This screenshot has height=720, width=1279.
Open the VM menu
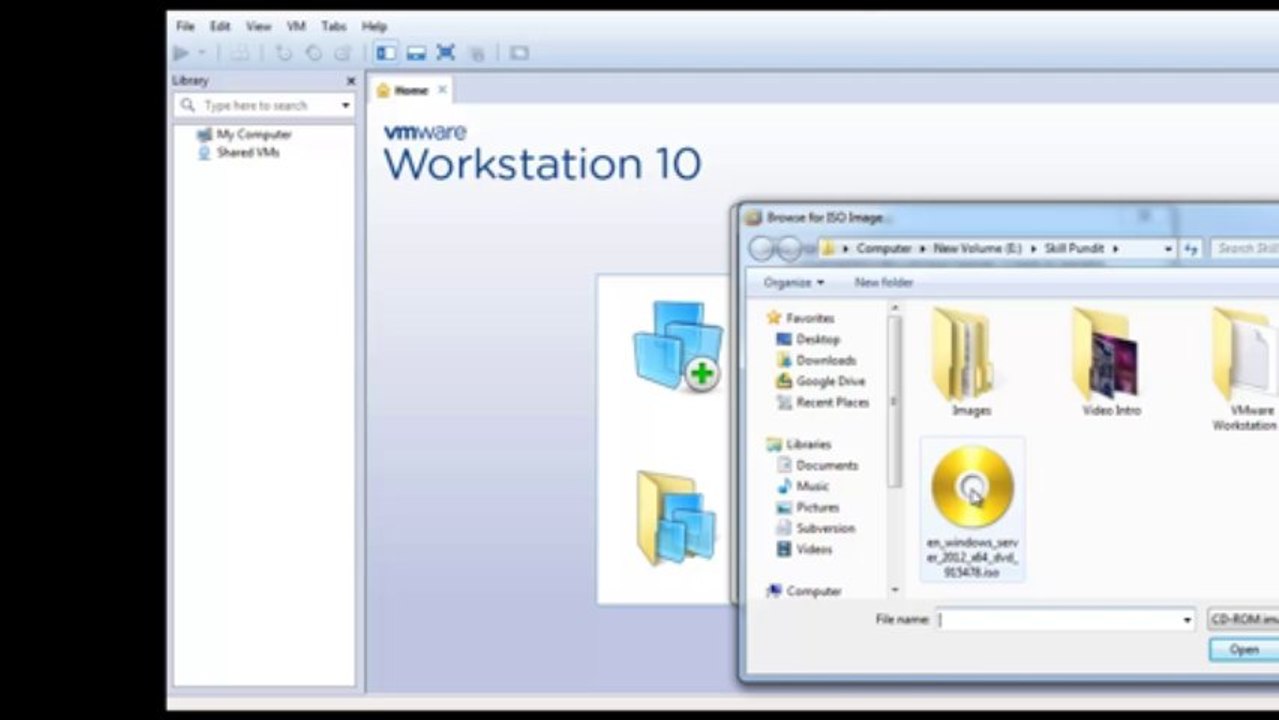point(296,27)
